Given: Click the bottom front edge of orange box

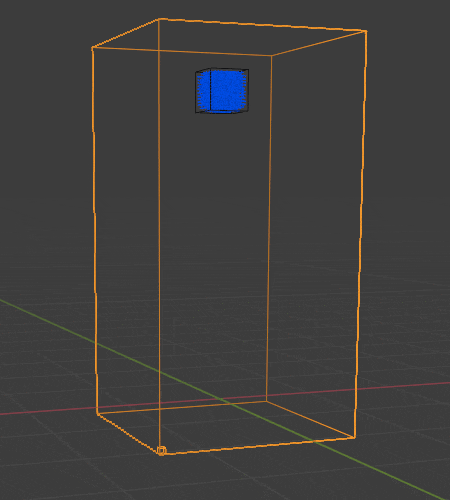Looking at the screenshot, I should click(x=258, y=444).
